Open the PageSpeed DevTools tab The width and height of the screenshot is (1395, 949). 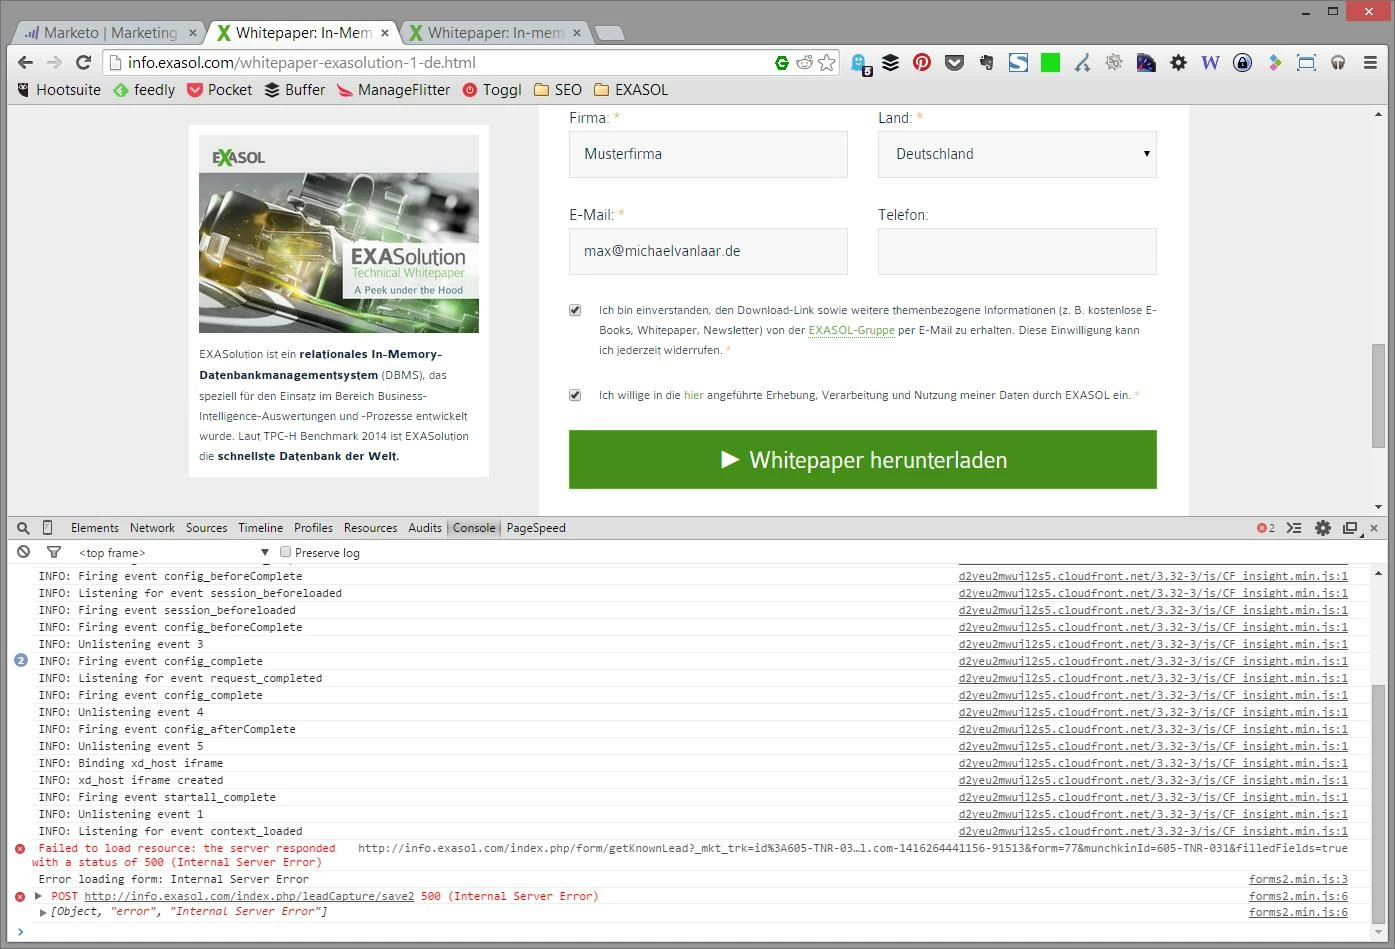[x=536, y=528]
